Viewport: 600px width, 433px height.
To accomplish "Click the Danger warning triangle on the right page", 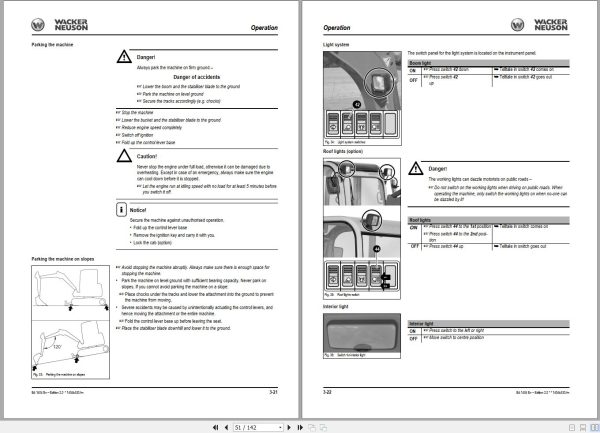I will click(x=416, y=168).
